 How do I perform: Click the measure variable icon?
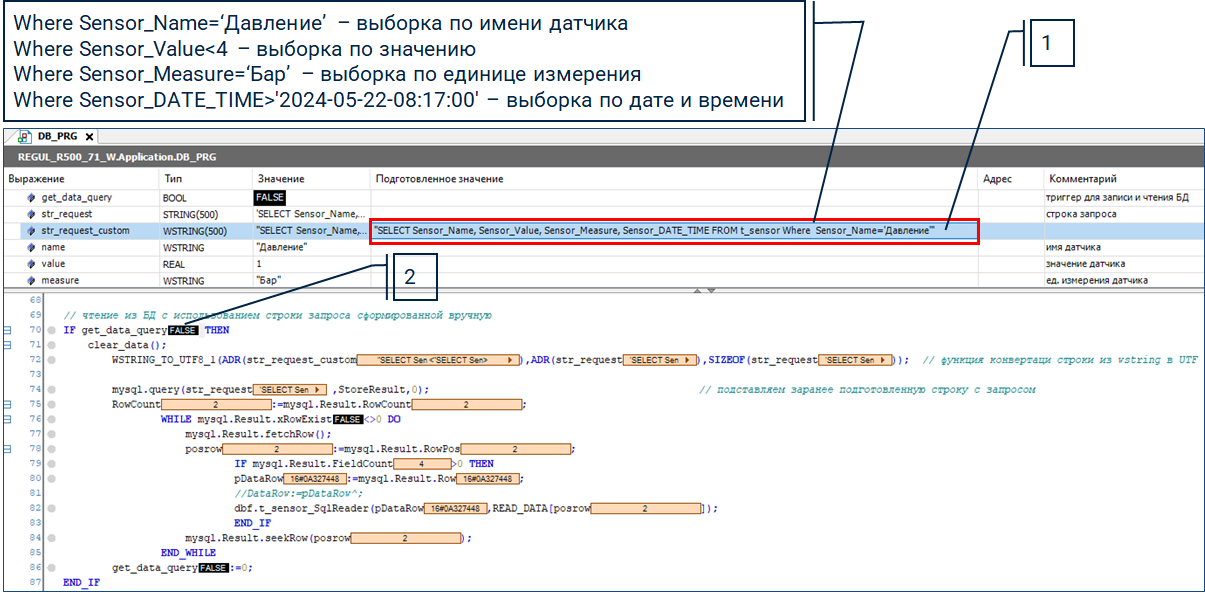point(32,280)
